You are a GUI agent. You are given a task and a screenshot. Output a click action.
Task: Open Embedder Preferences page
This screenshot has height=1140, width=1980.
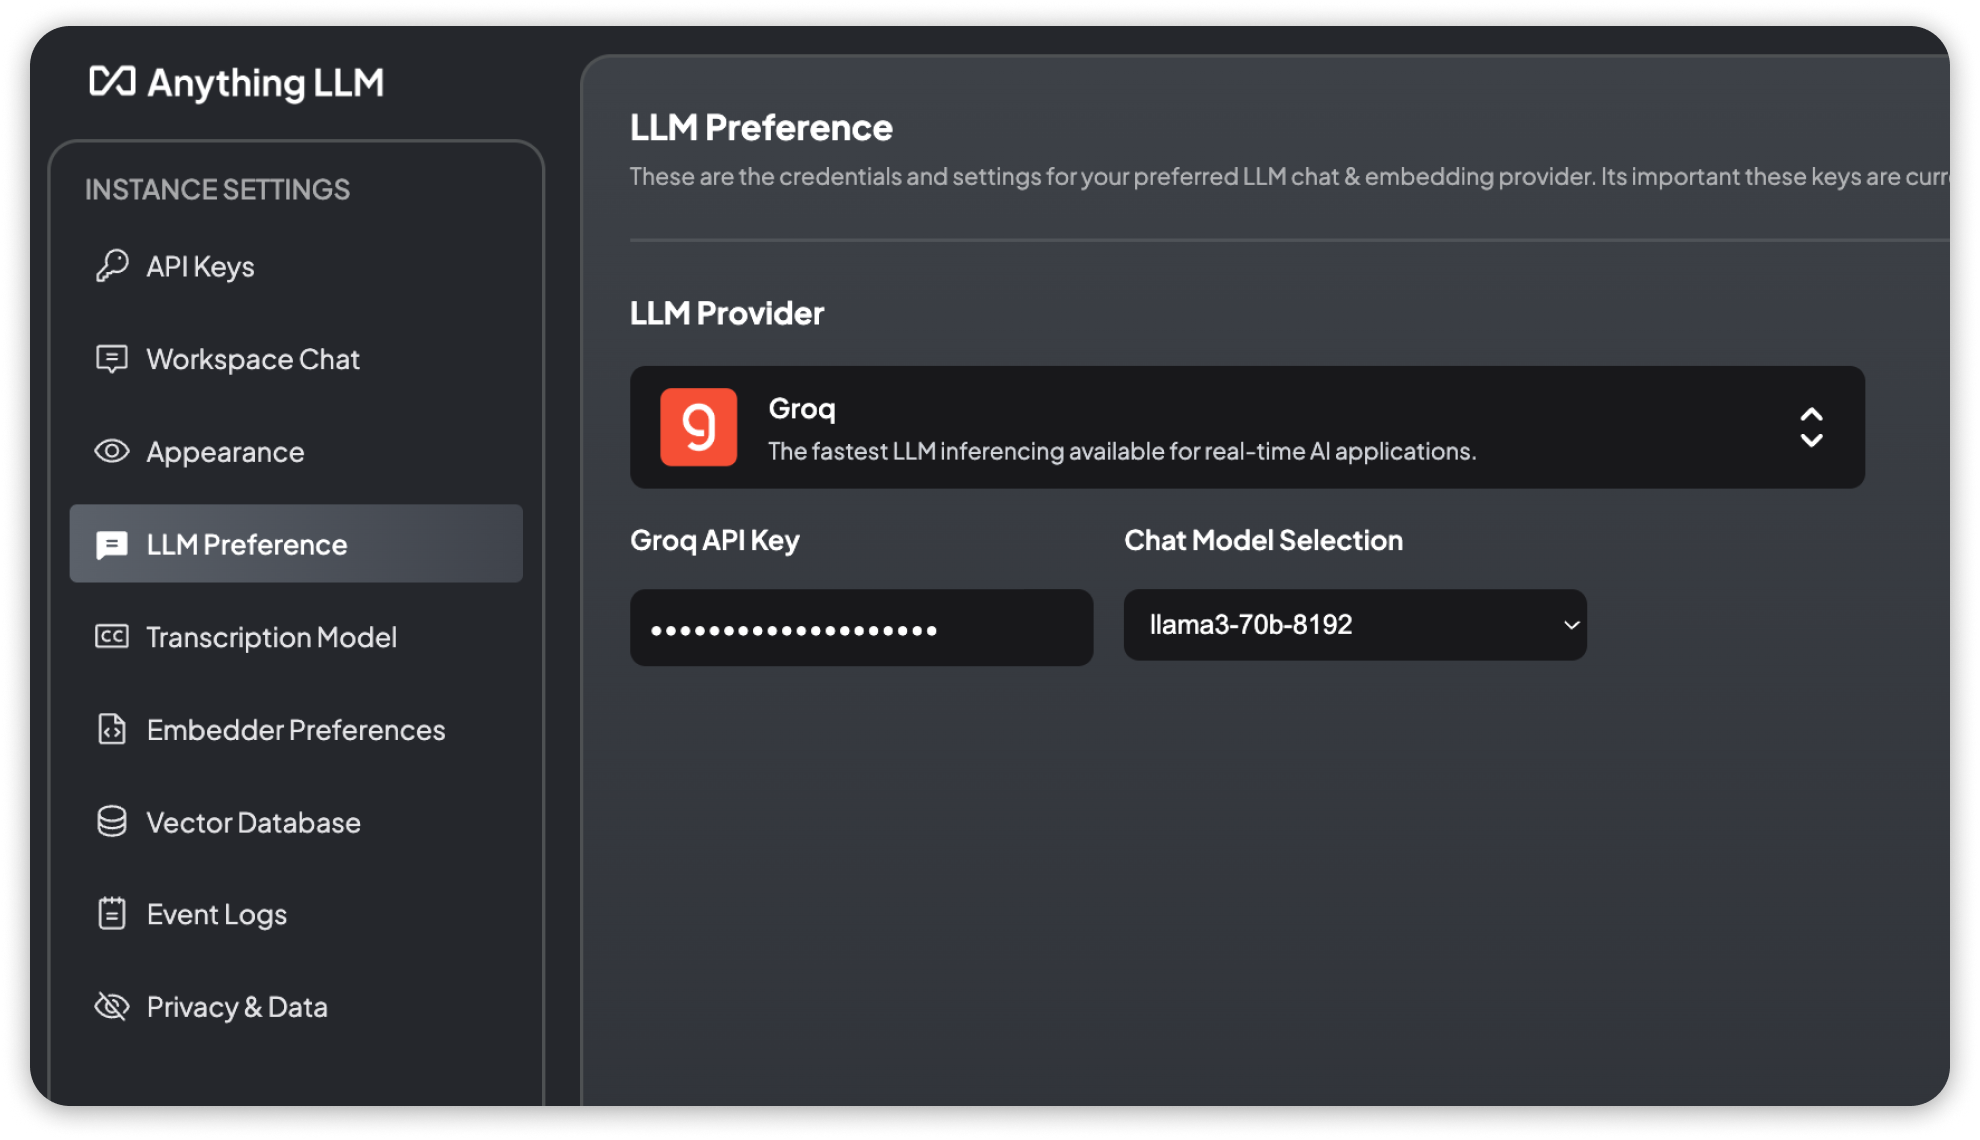[x=296, y=729]
